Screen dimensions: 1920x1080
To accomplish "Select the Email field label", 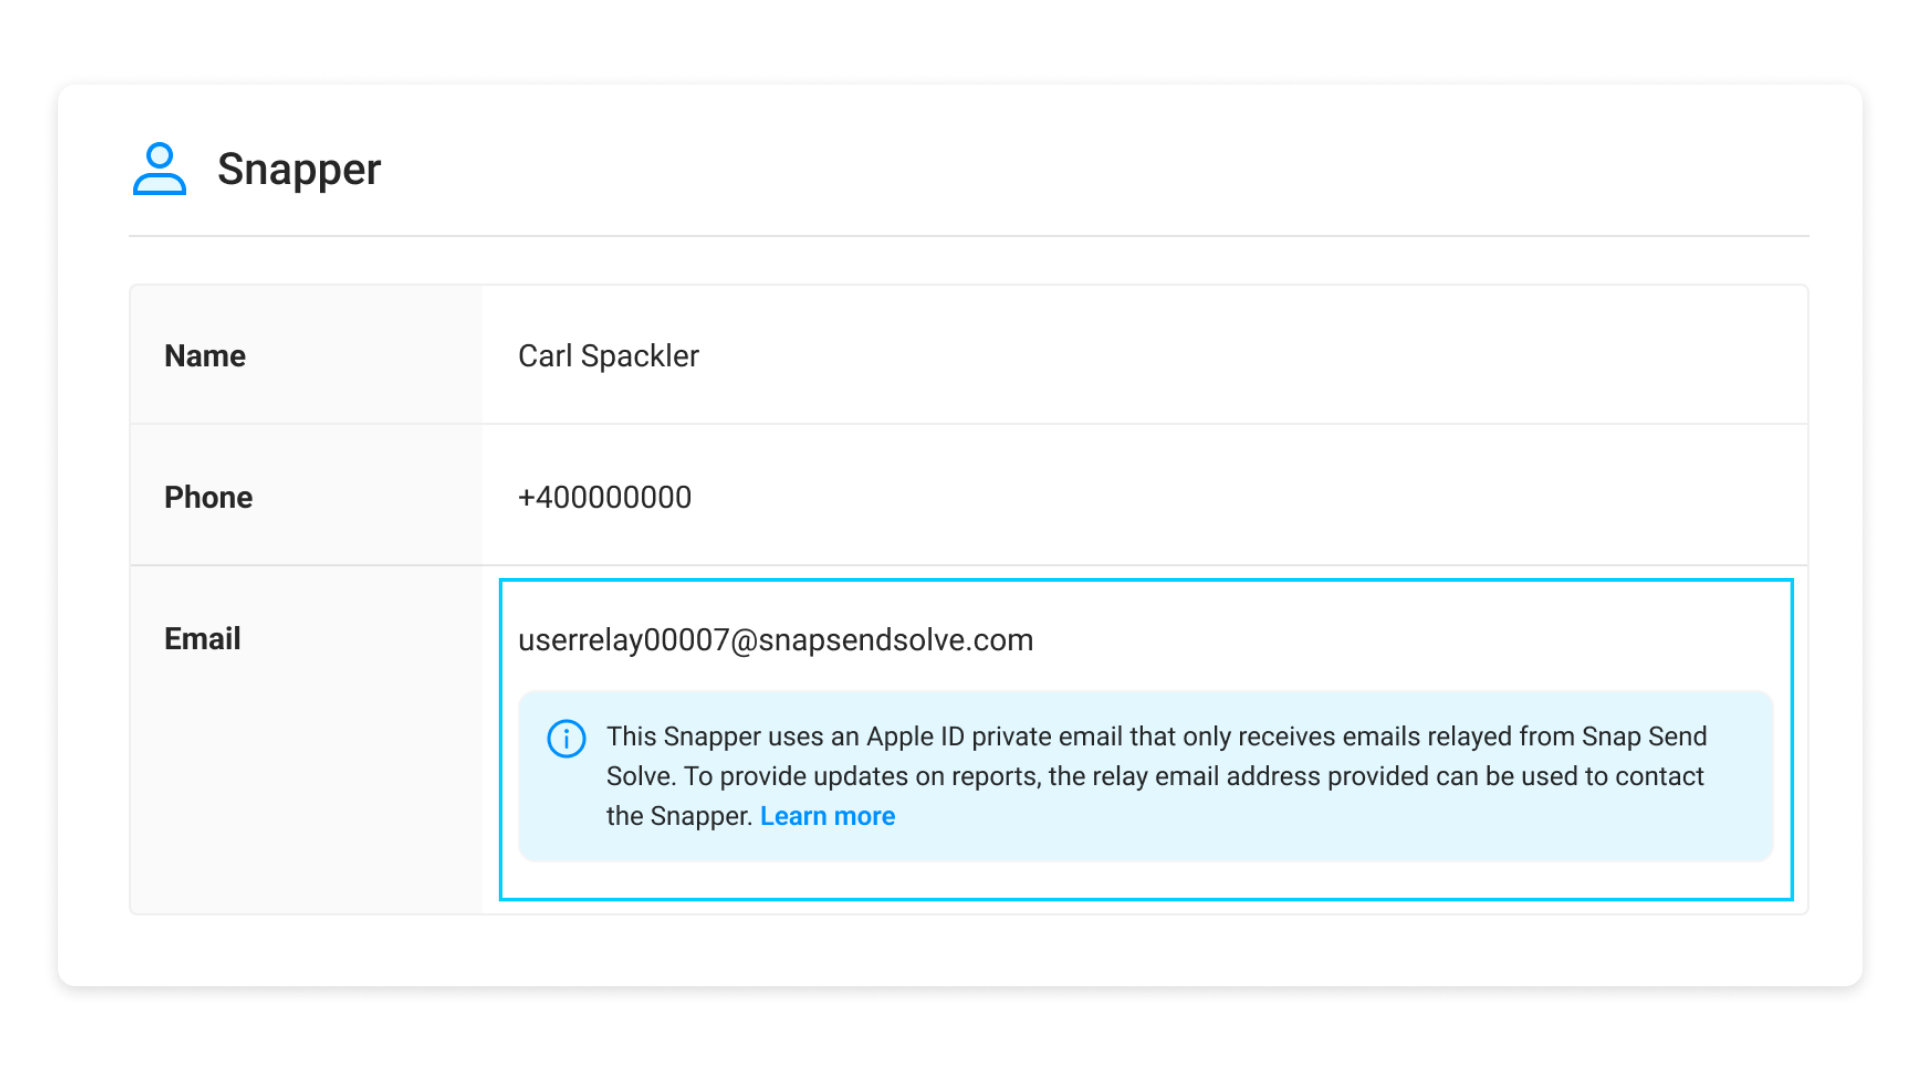I will pyautogui.click(x=202, y=639).
